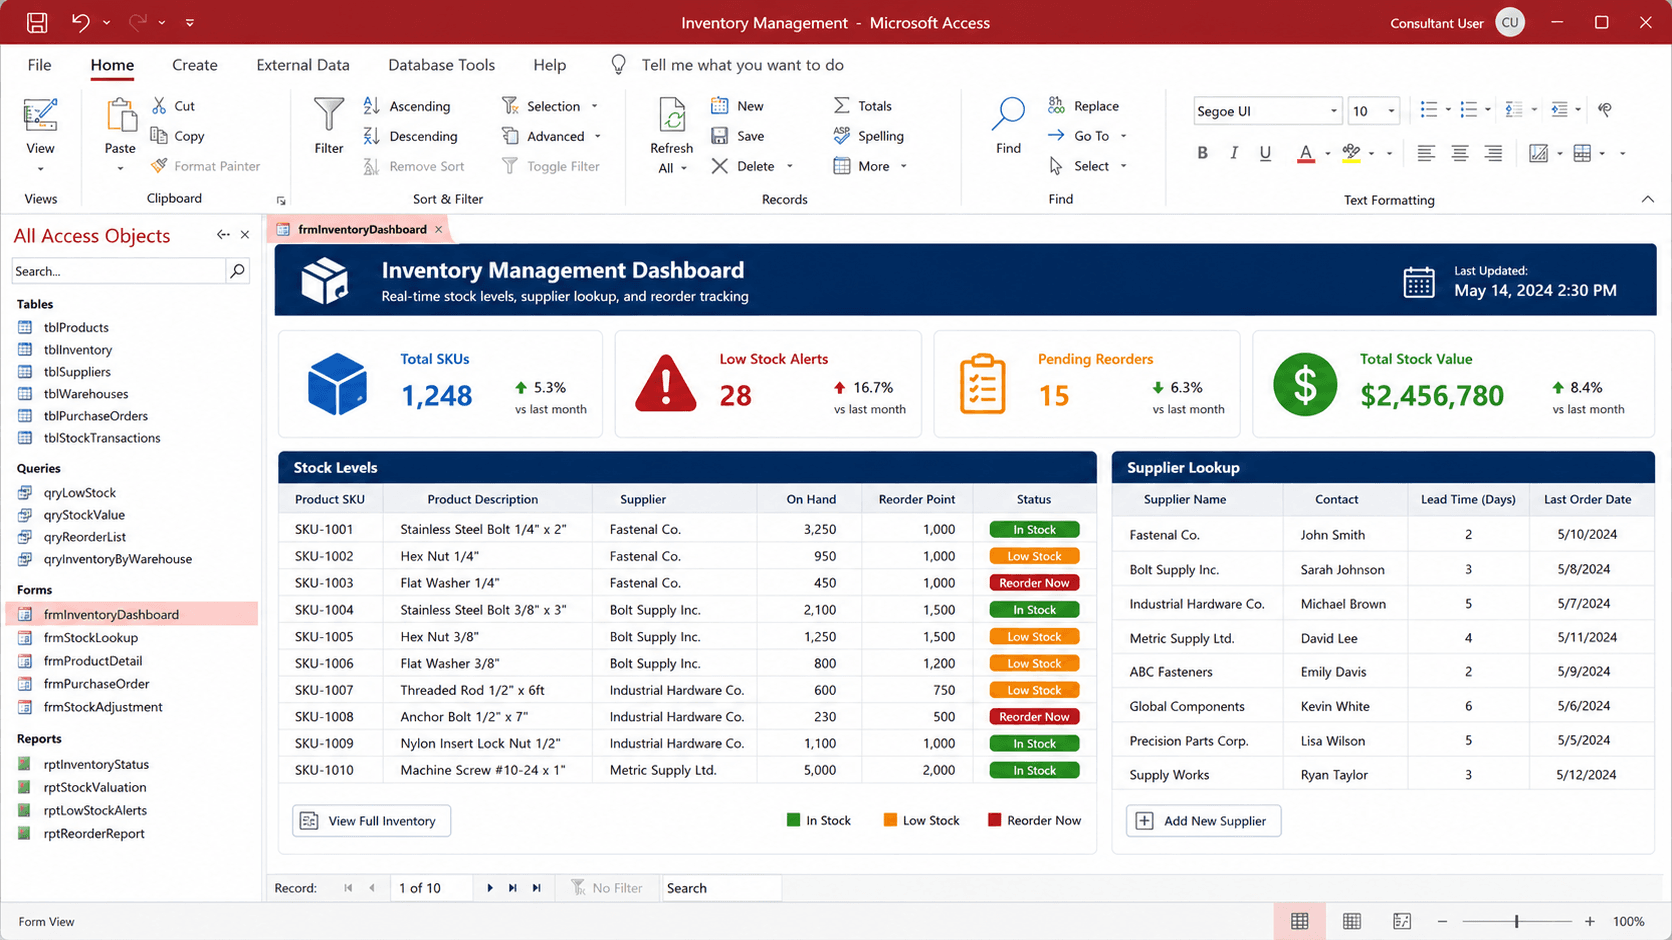
Task: Open the Help tab
Action: 550,65
